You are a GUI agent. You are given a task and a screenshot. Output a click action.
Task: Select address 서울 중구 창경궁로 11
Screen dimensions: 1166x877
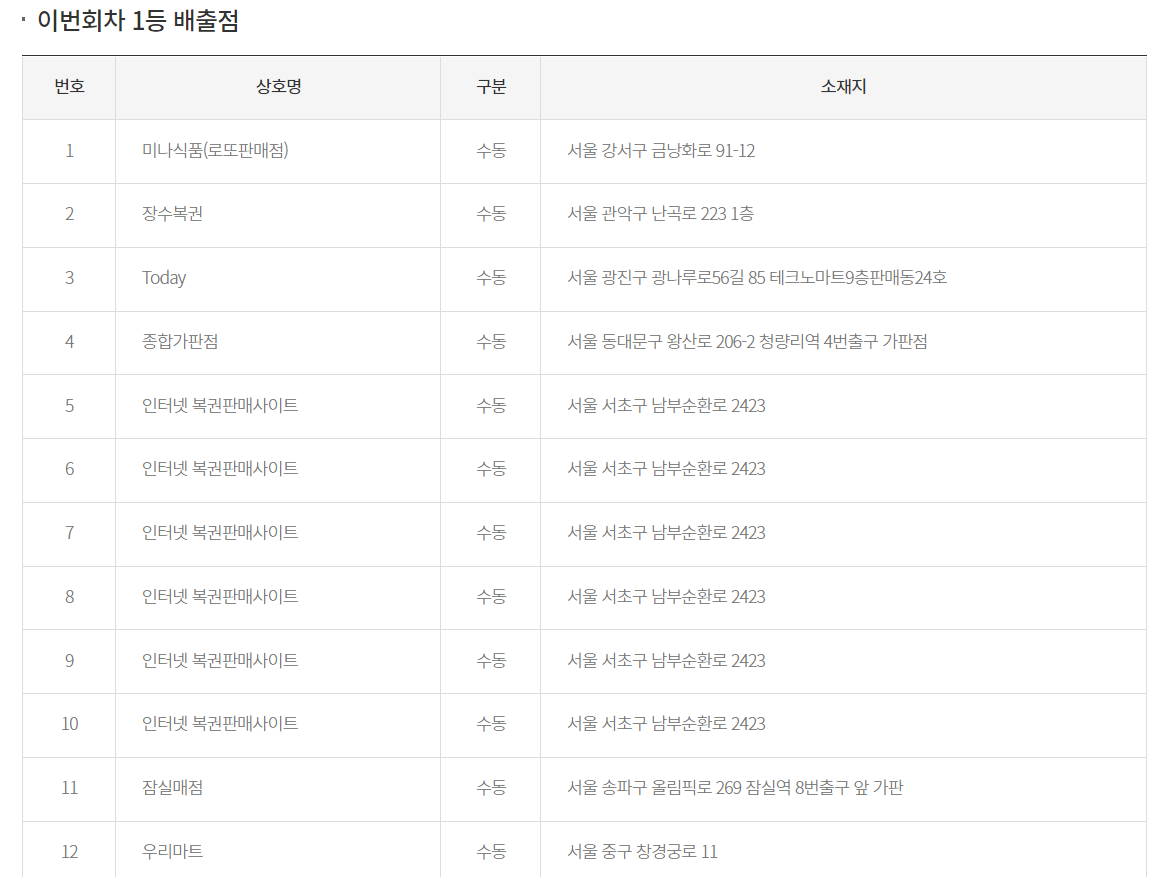click(x=642, y=852)
